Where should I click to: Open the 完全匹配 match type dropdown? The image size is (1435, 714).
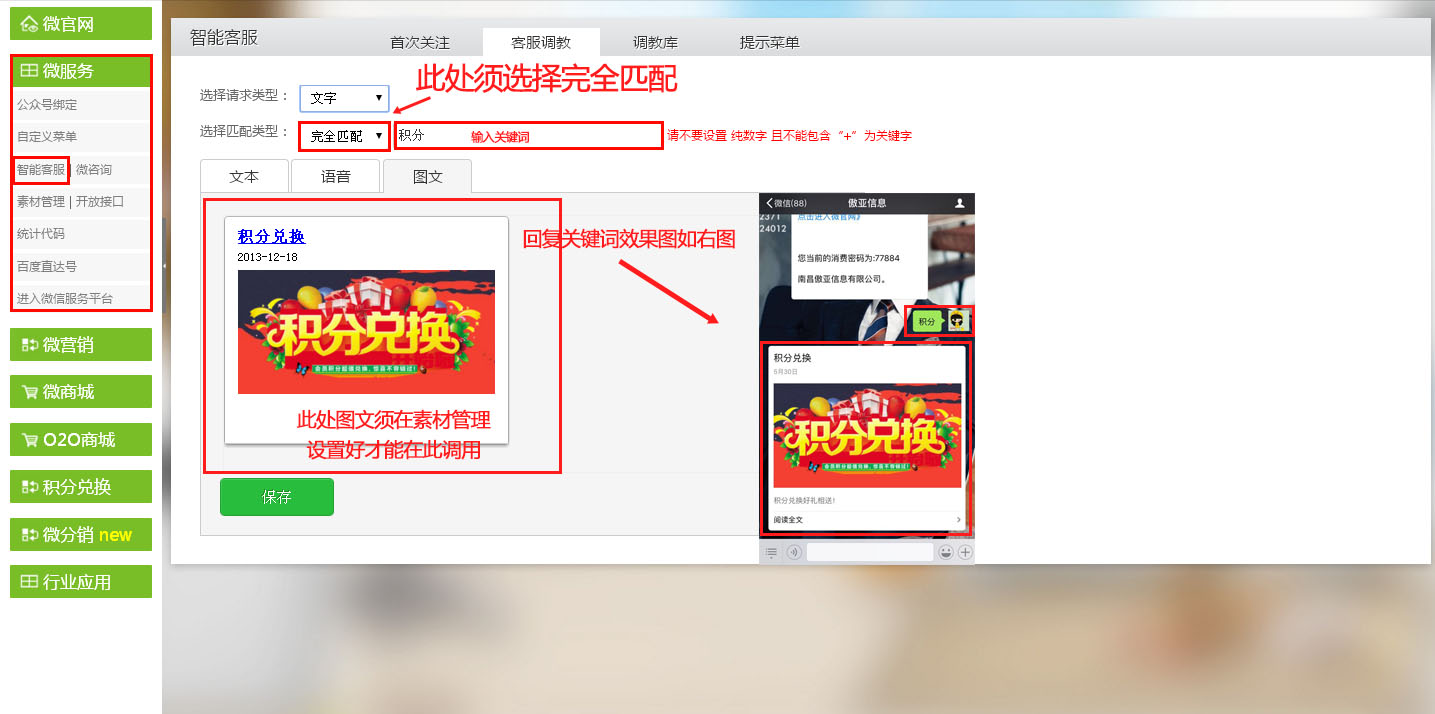345,136
